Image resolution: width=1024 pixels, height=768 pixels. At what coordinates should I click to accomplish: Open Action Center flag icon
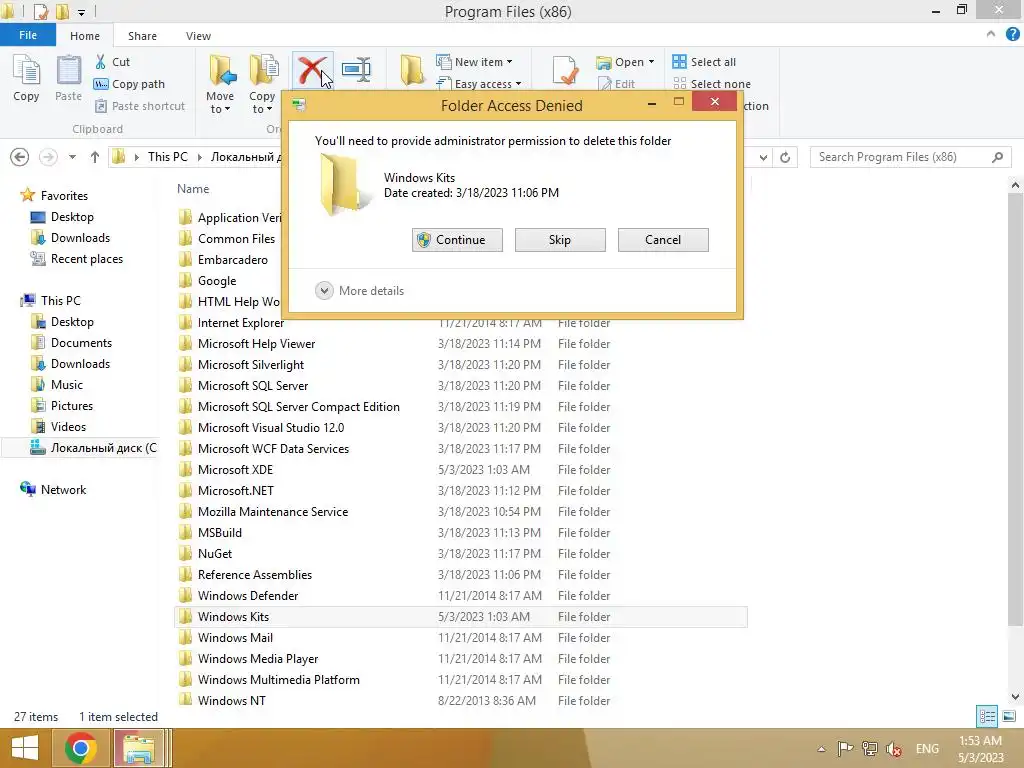[845, 748]
